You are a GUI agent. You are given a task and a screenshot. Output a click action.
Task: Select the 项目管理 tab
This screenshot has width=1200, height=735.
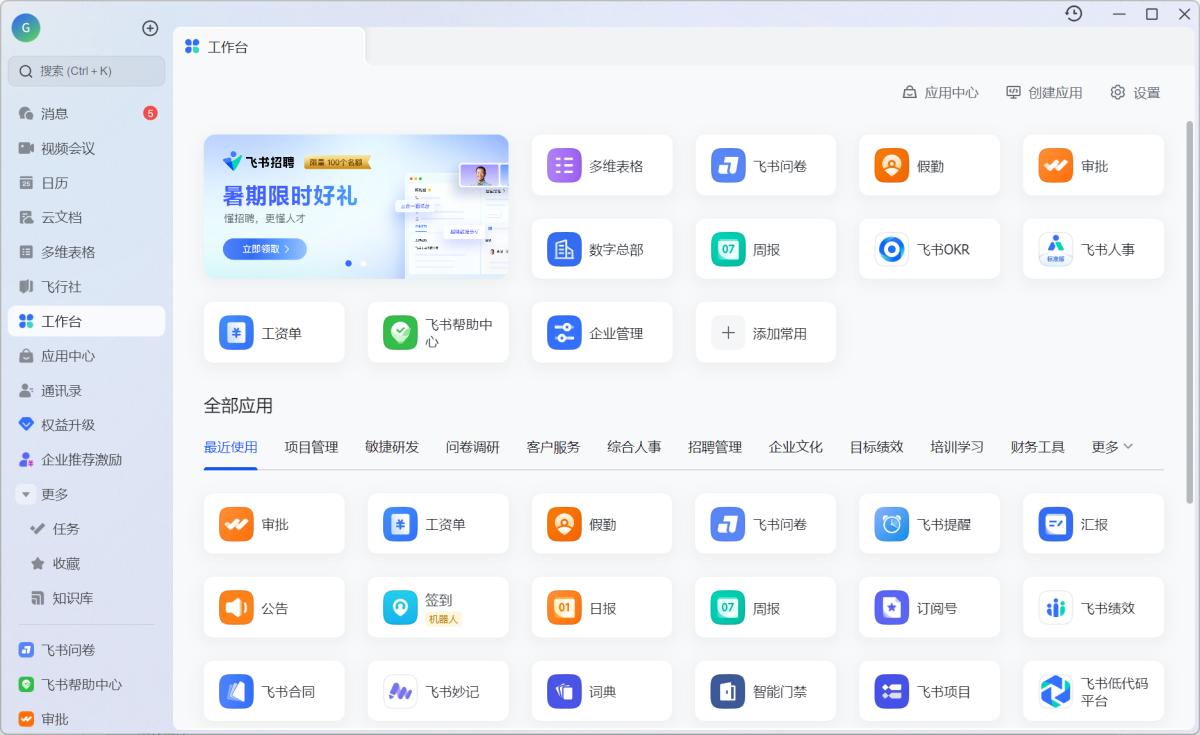coord(312,447)
